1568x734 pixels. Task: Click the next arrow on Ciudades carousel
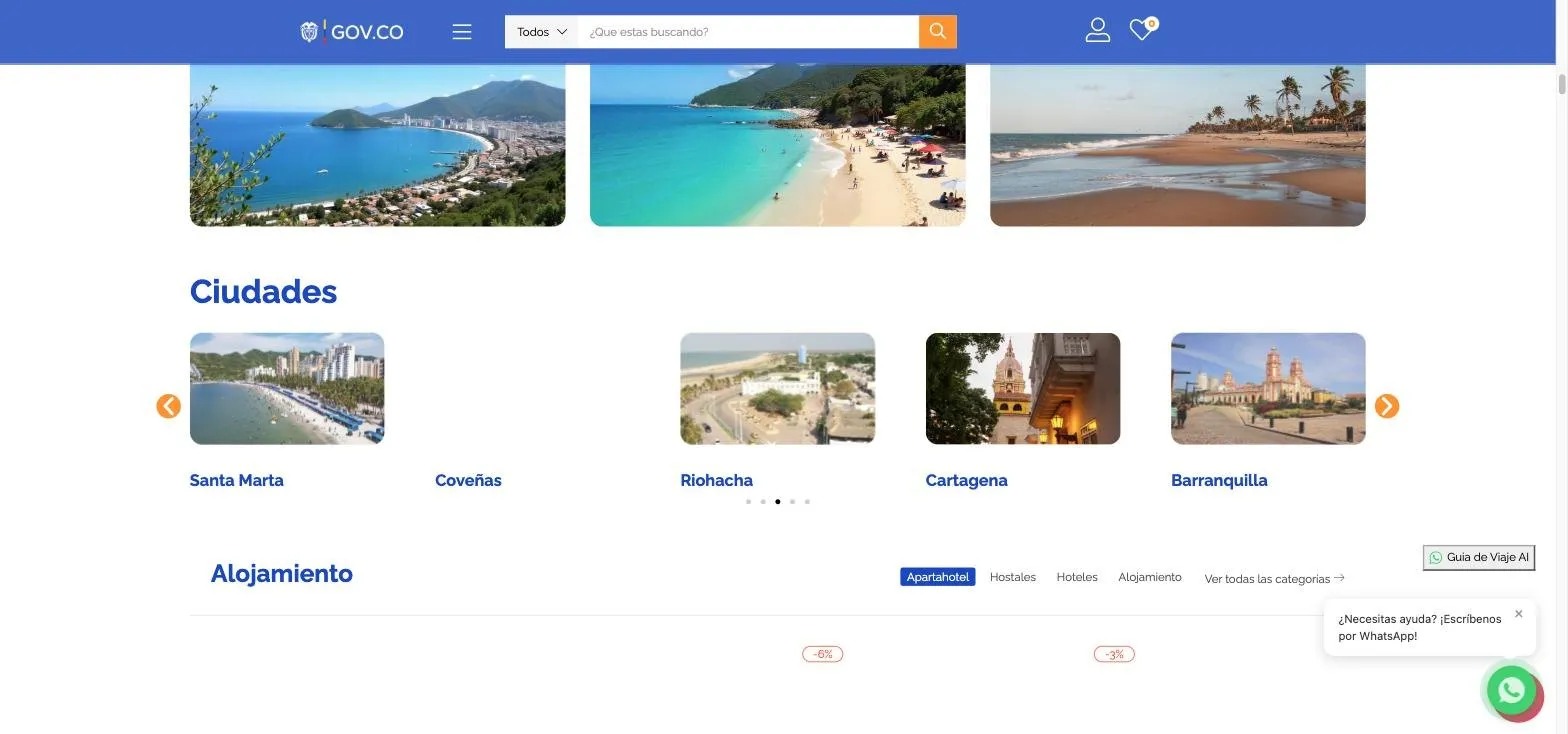point(1386,406)
